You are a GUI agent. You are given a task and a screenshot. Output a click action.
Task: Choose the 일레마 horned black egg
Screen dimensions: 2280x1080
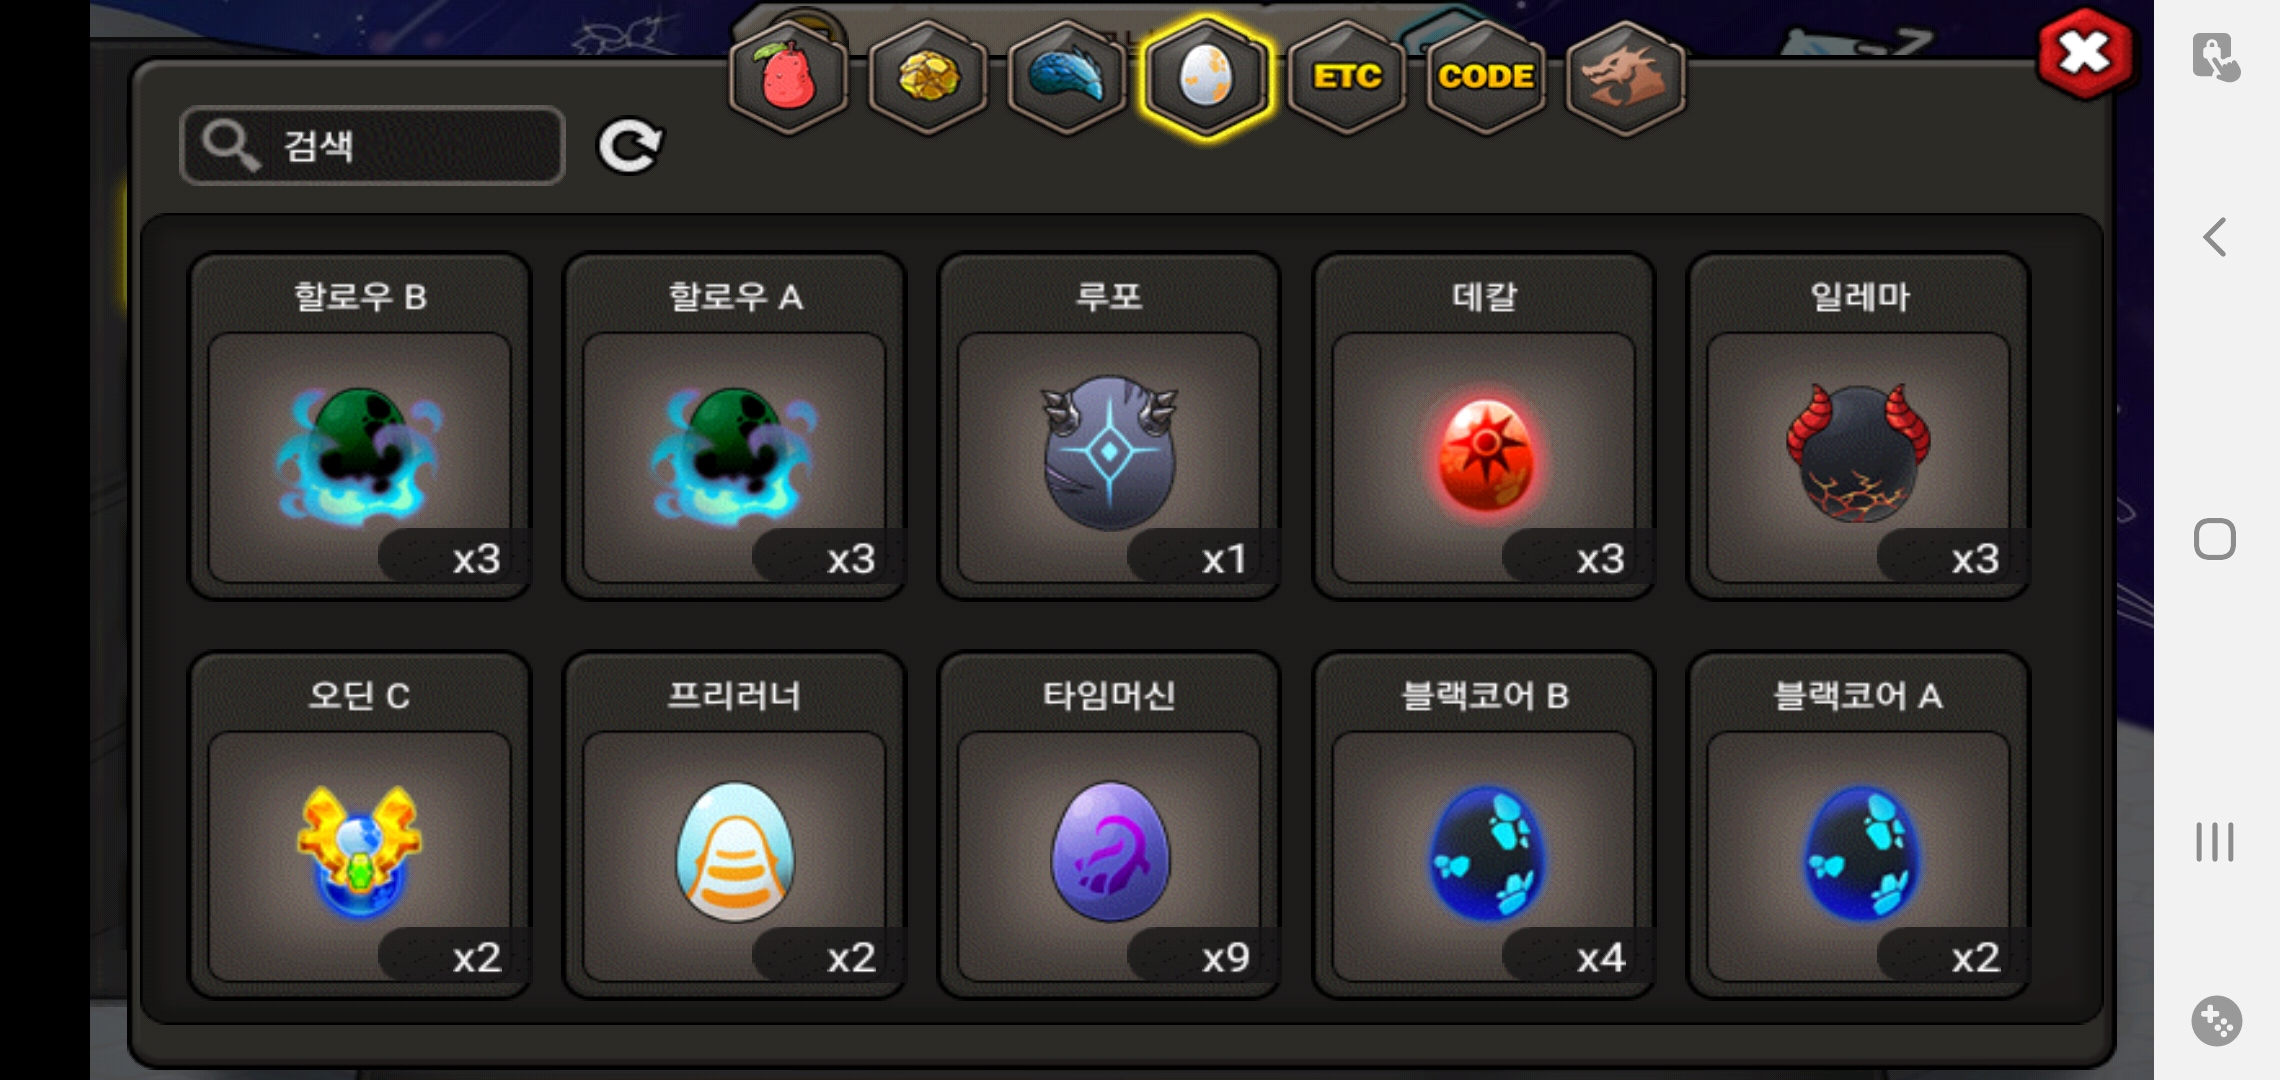[x=1859, y=426]
